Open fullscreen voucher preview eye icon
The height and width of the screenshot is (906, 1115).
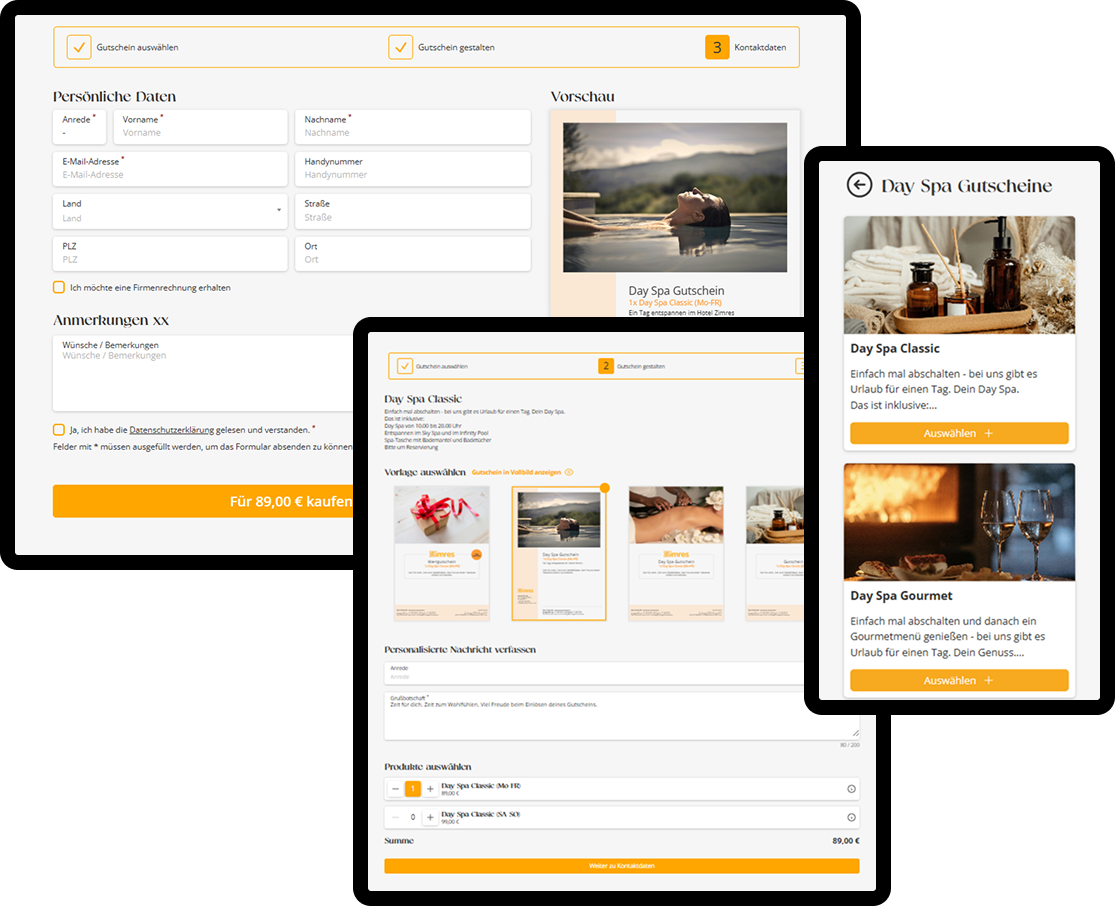coord(569,472)
